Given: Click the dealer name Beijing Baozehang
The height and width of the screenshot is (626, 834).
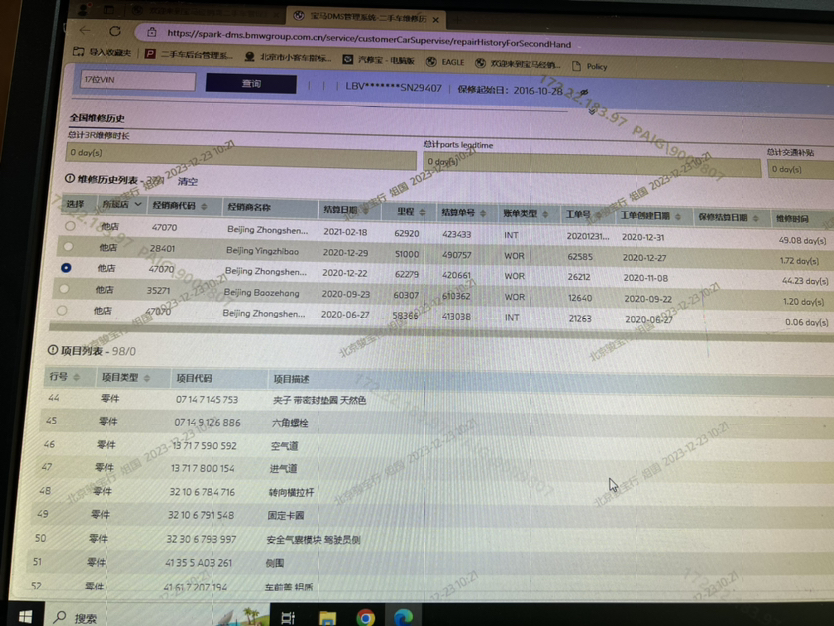Looking at the screenshot, I should (261, 293).
